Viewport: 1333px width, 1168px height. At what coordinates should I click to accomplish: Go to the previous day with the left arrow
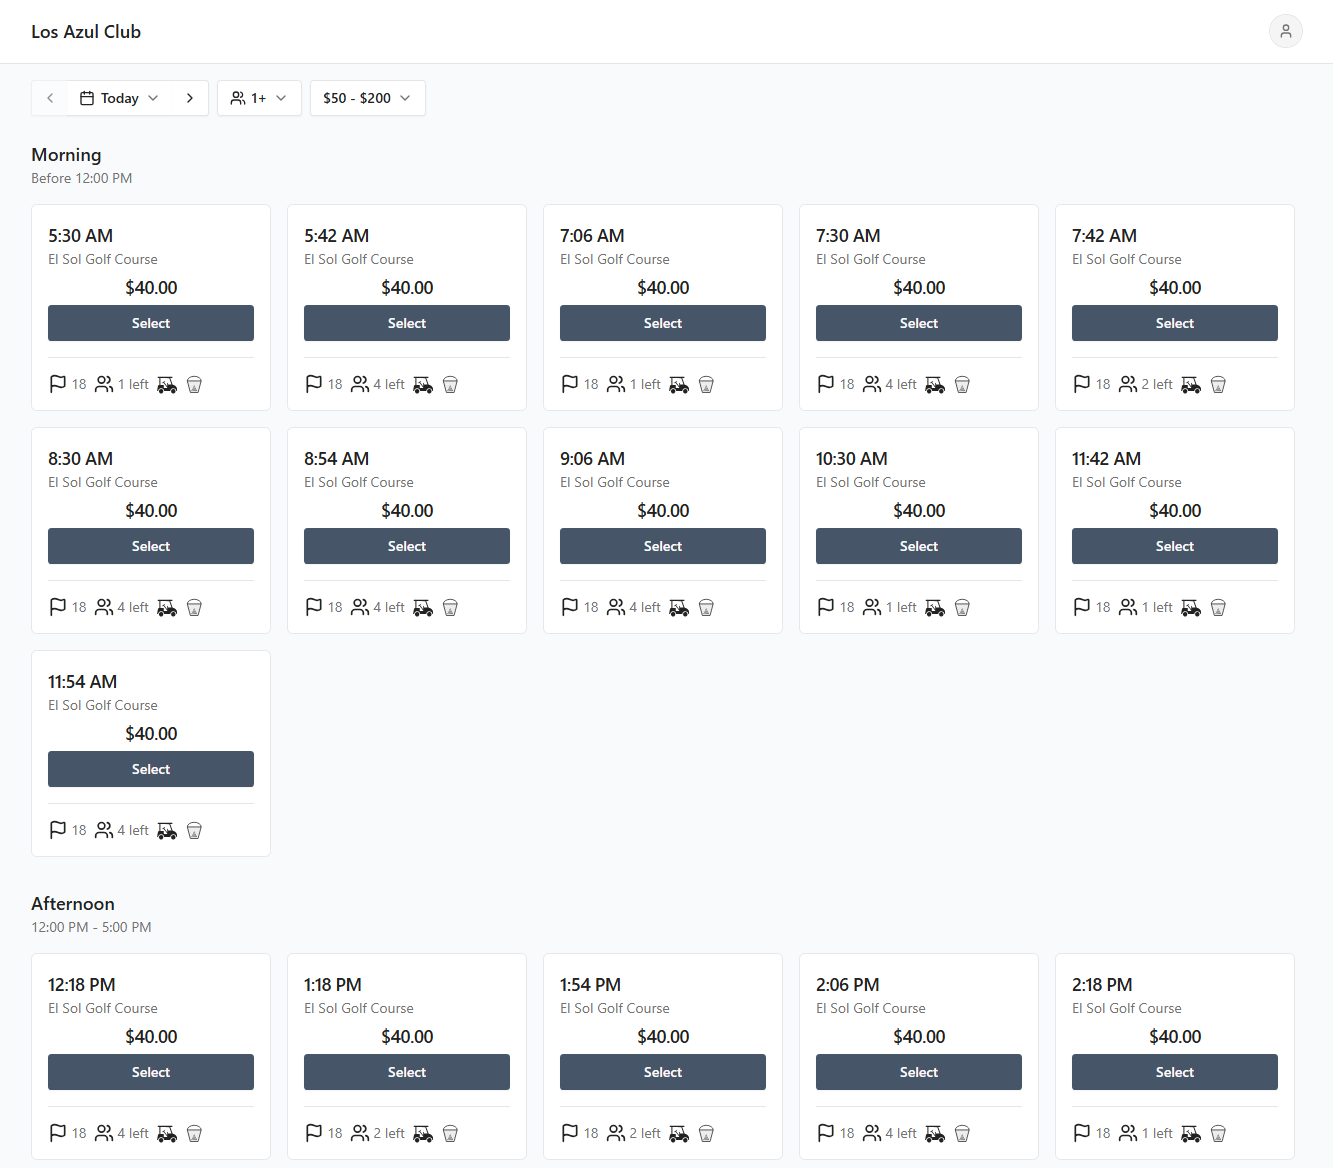(49, 97)
